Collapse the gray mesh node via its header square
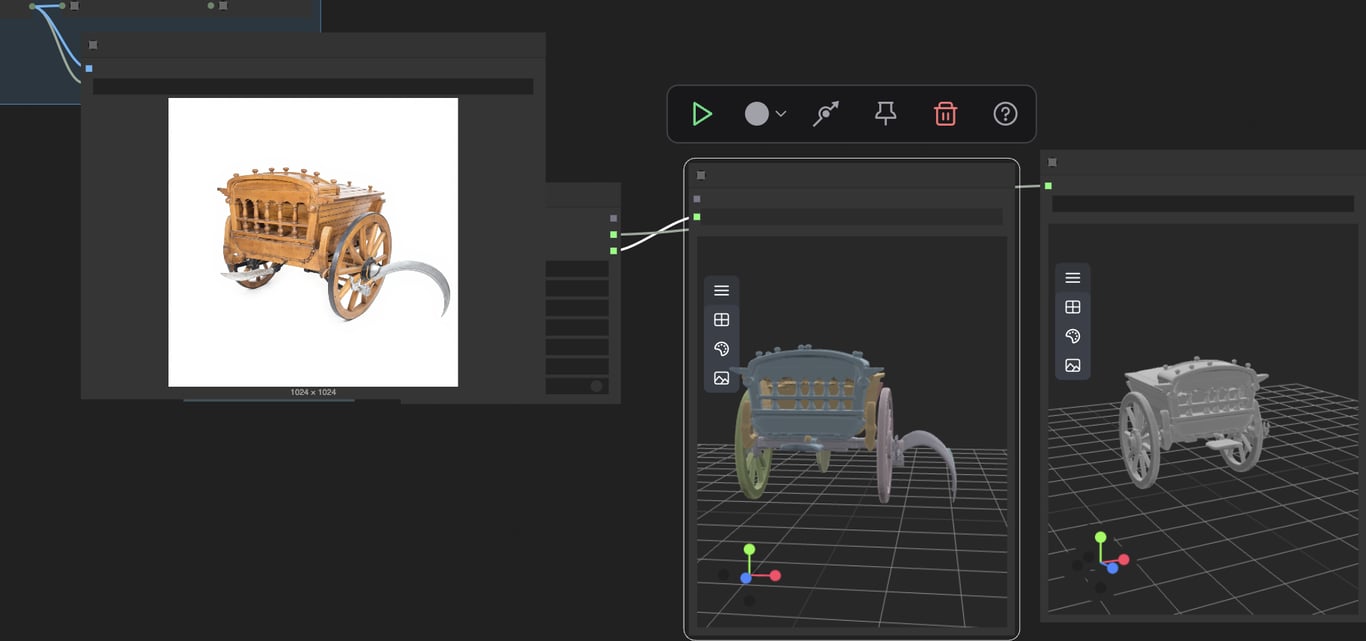The height and width of the screenshot is (641, 1366). click(x=1051, y=161)
